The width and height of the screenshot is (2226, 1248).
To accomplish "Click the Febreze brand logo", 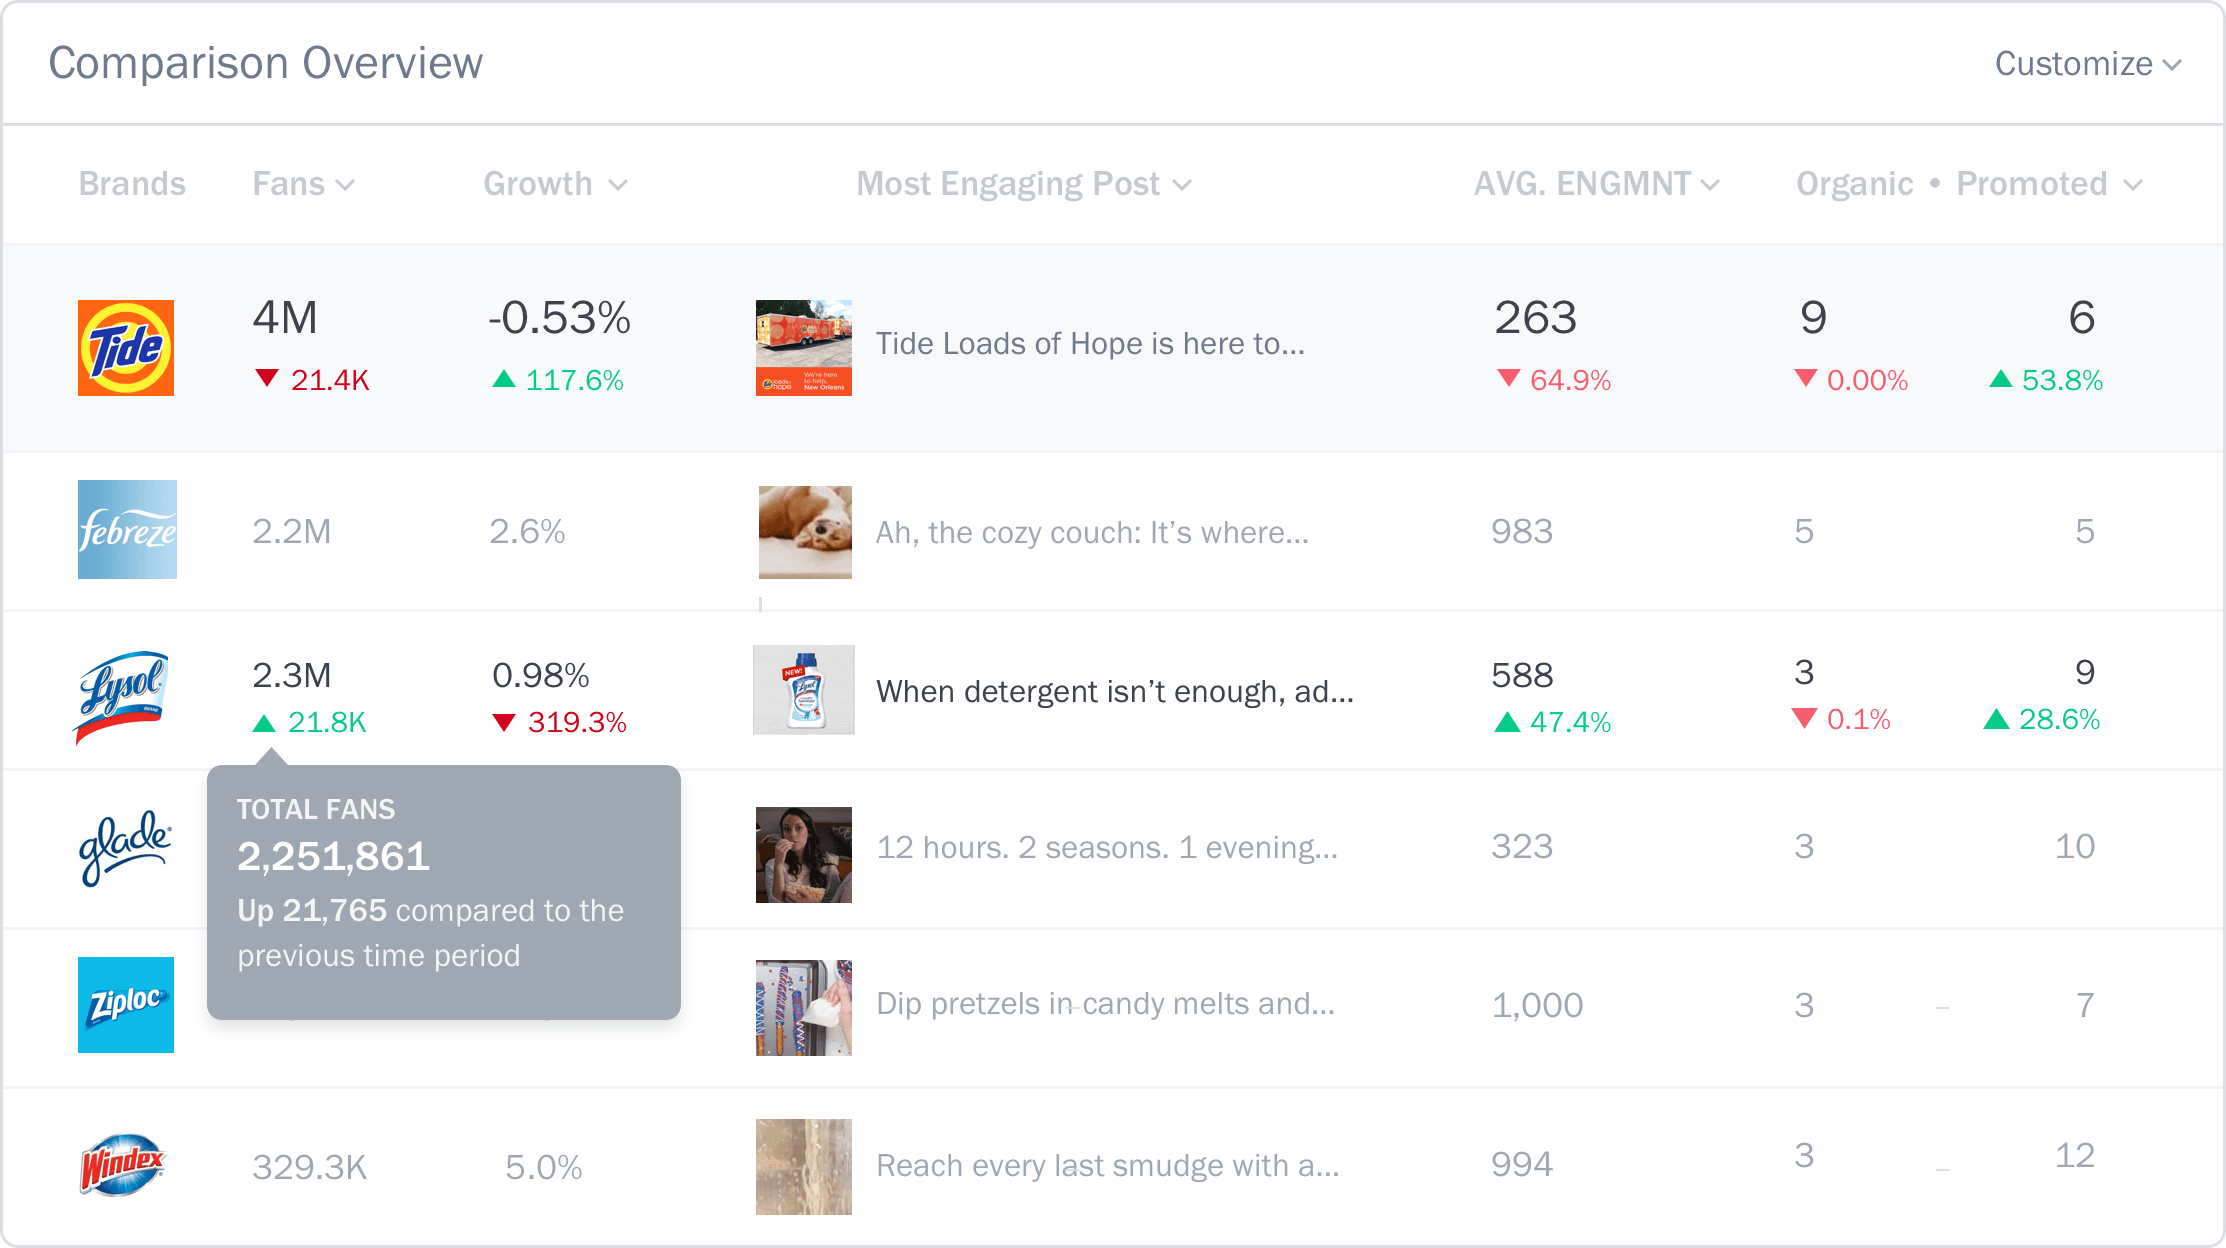I will [x=127, y=529].
